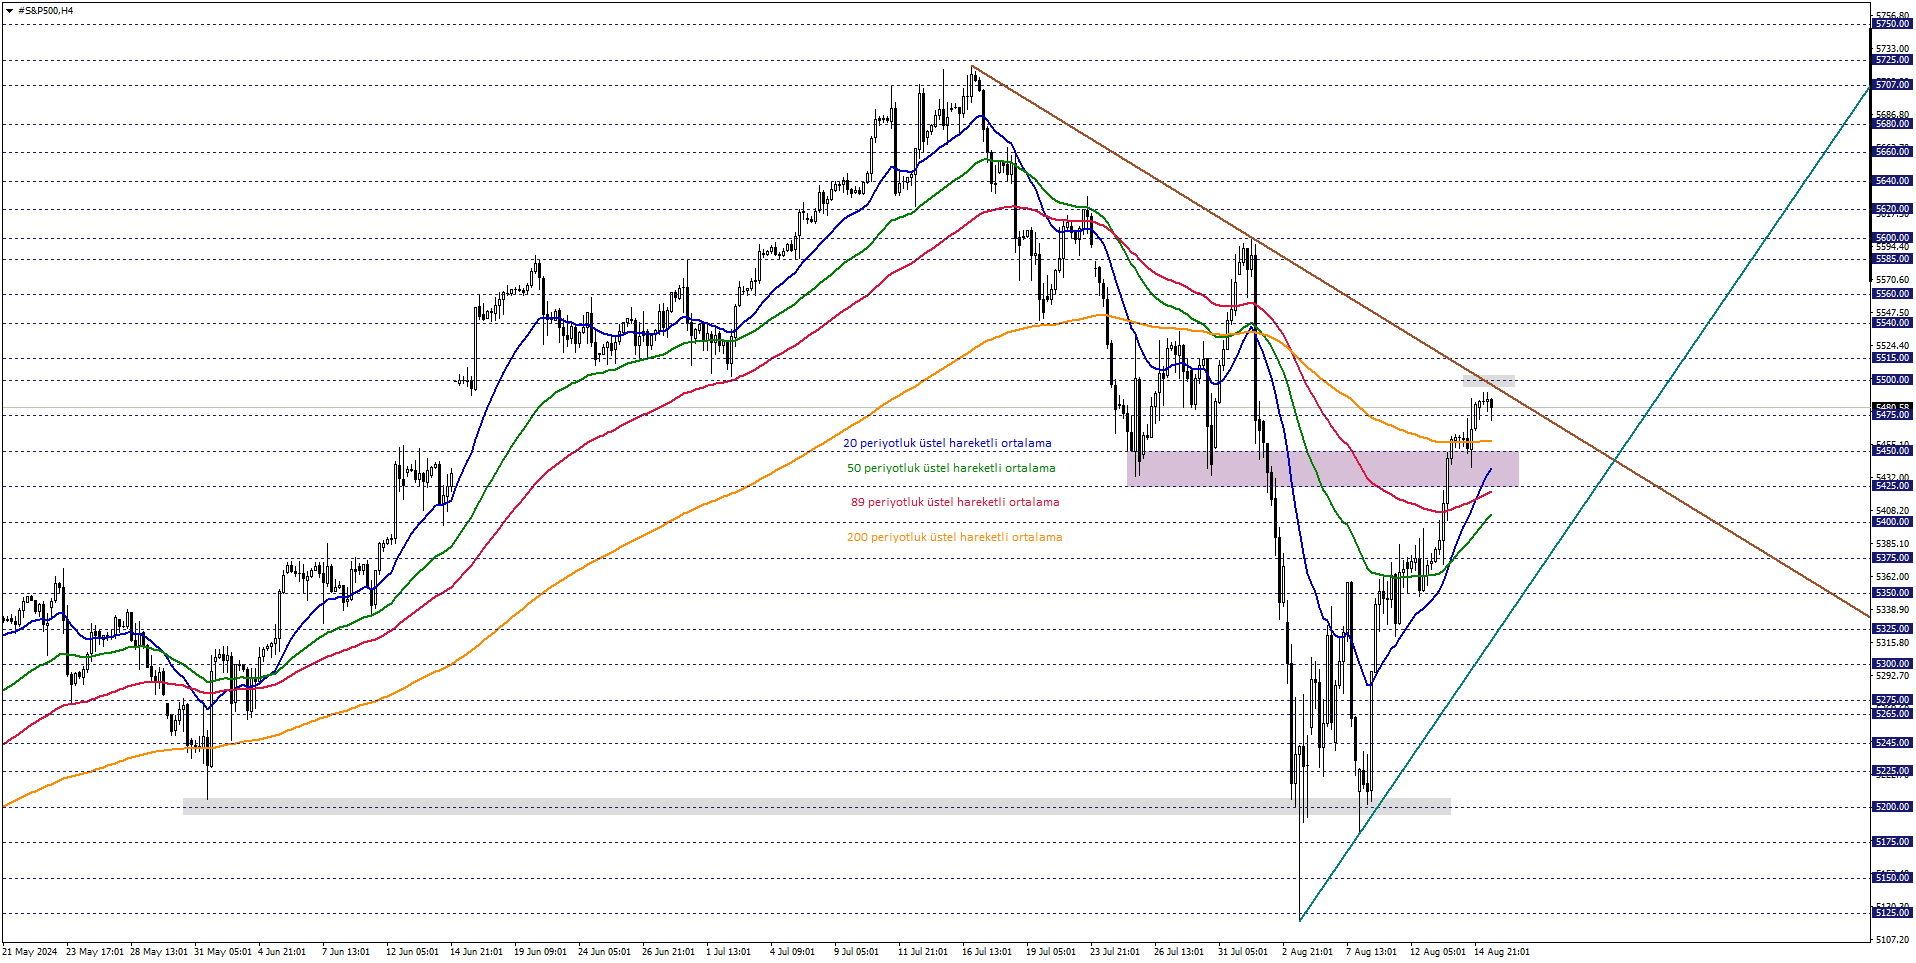The height and width of the screenshot is (963, 1916).
Task: Click the 5425.00 price level label
Action: coord(1892,486)
